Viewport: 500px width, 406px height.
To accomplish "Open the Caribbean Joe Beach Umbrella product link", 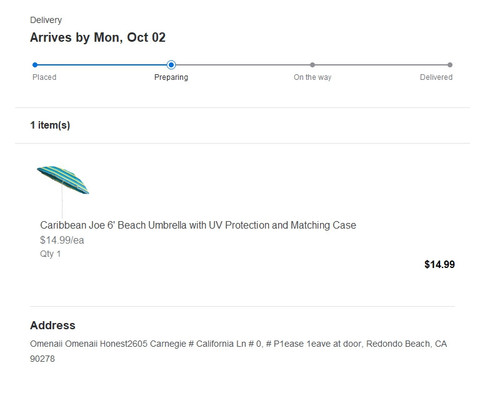I will click(198, 225).
